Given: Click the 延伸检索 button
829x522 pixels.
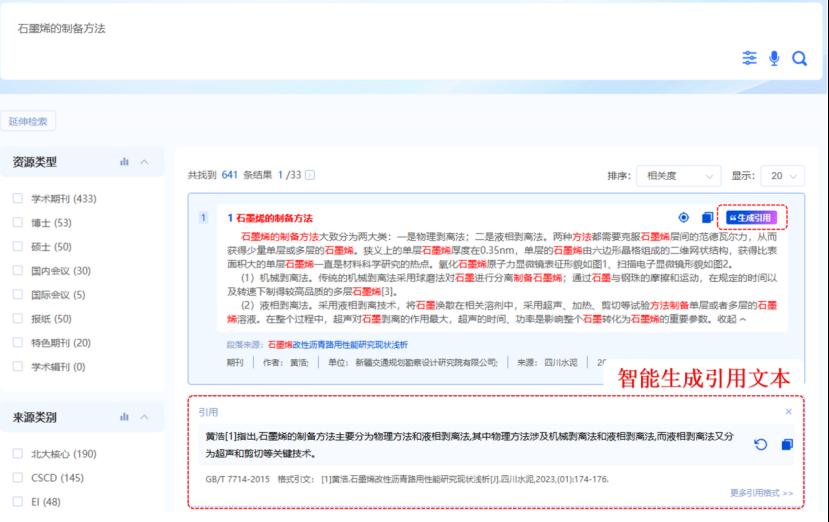Looking at the screenshot, I should [x=28, y=122].
